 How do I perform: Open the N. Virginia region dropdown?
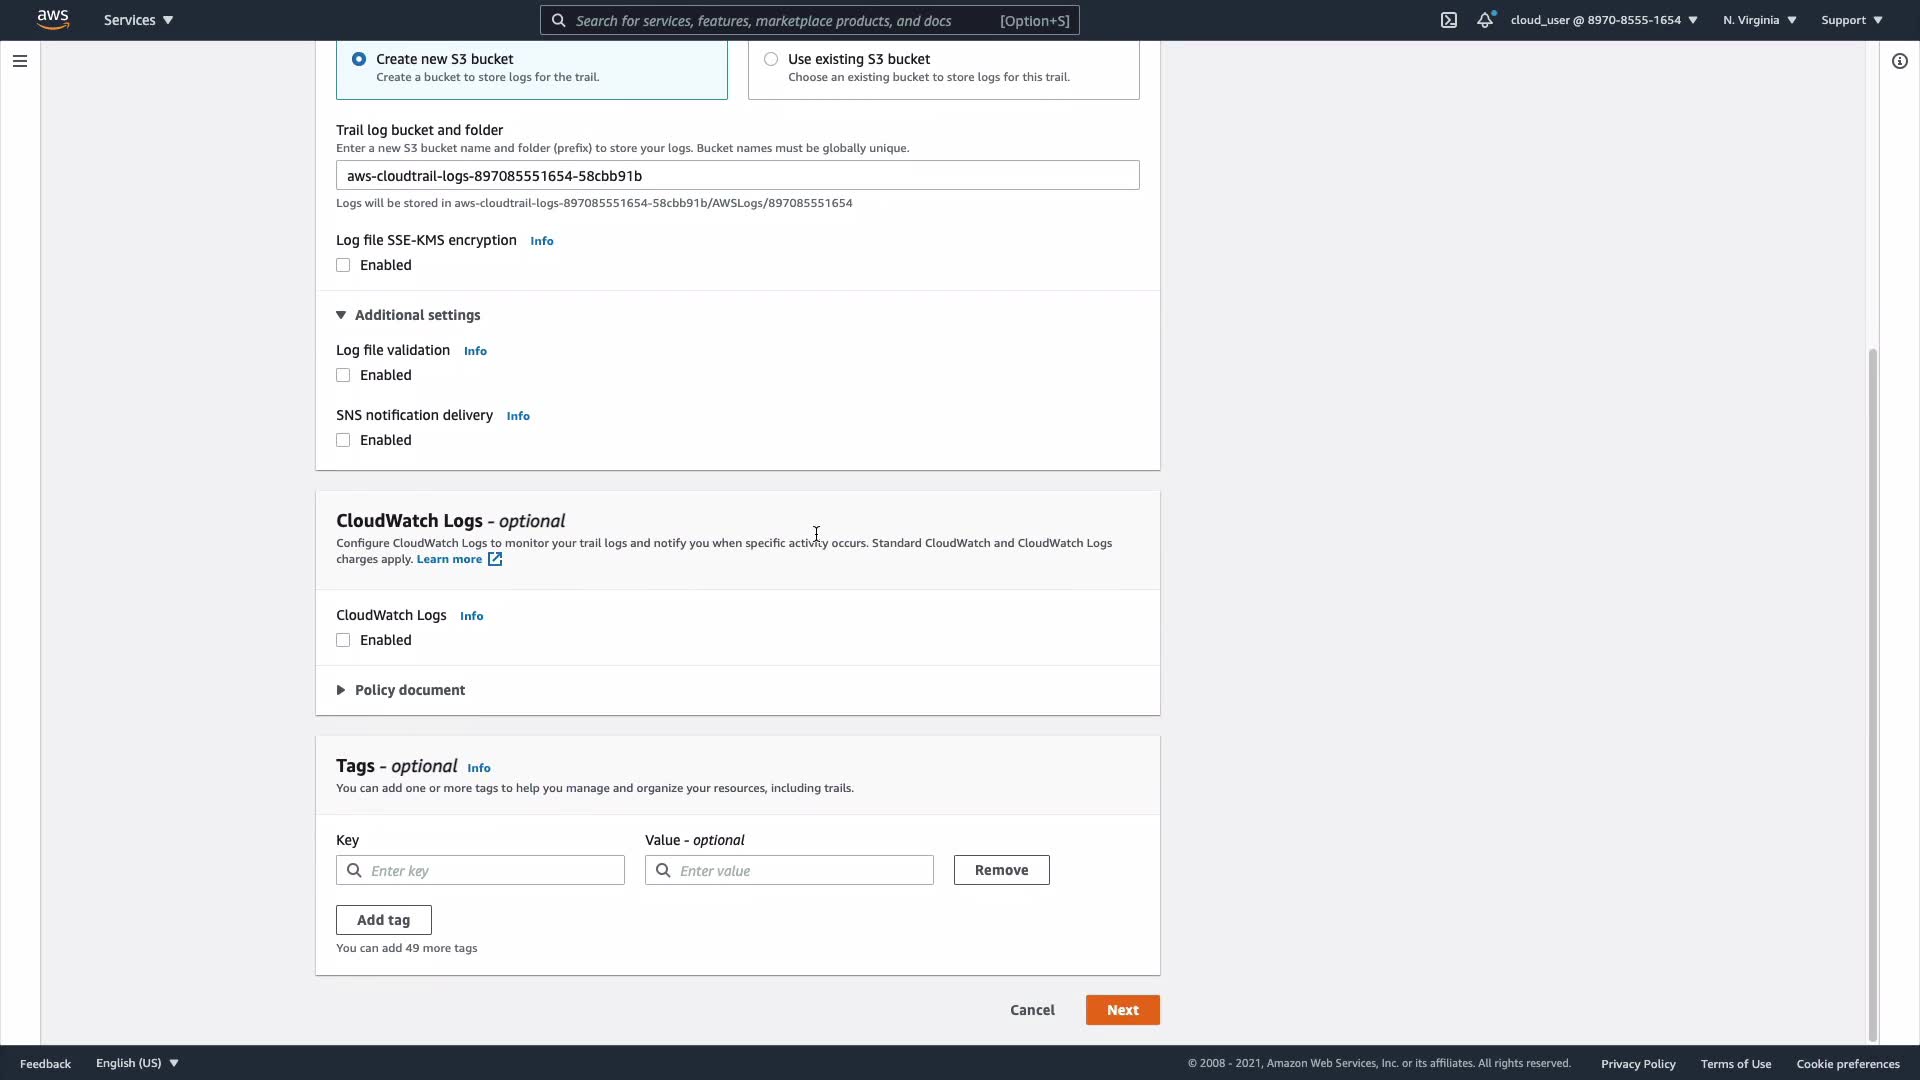(1759, 20)
